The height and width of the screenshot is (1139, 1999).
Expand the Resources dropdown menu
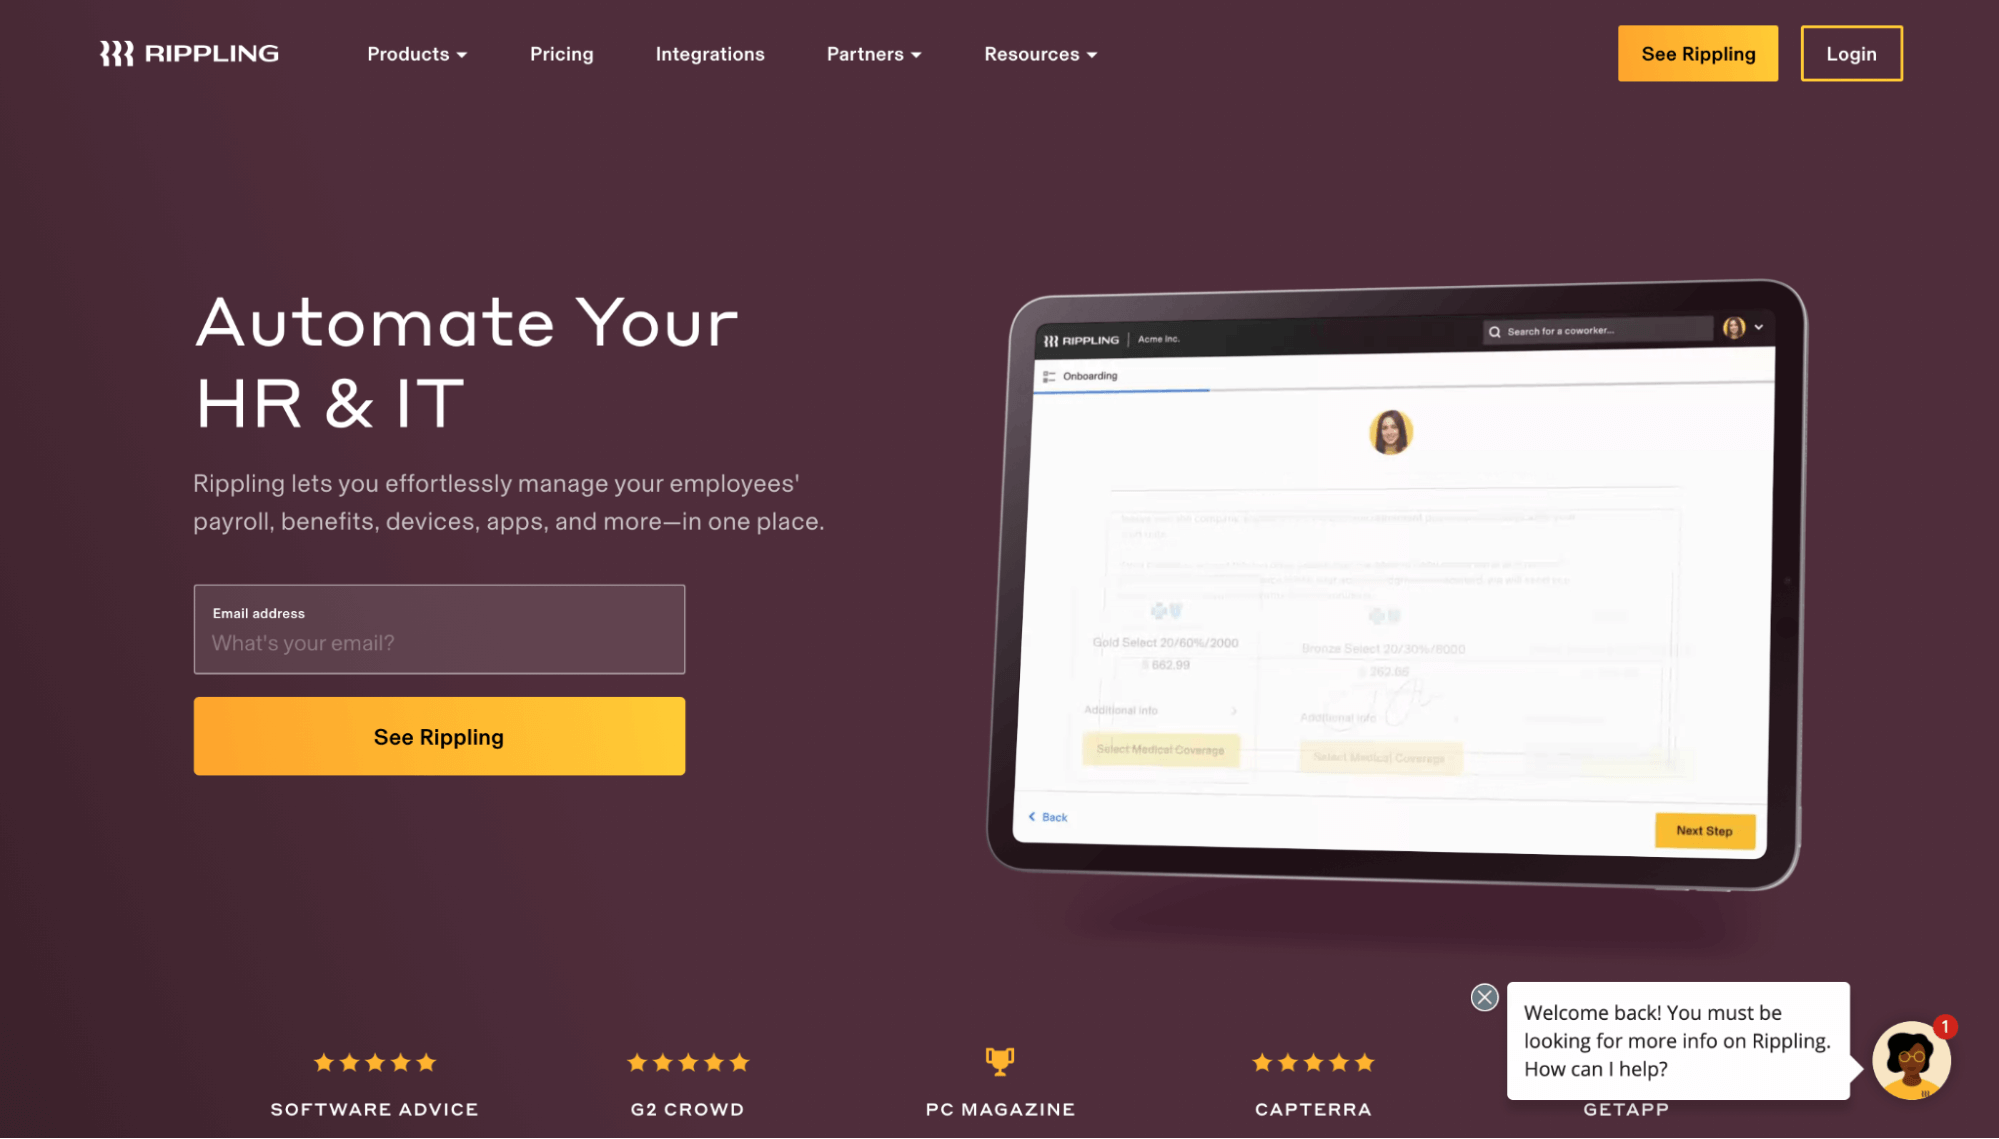(1039, 54)
